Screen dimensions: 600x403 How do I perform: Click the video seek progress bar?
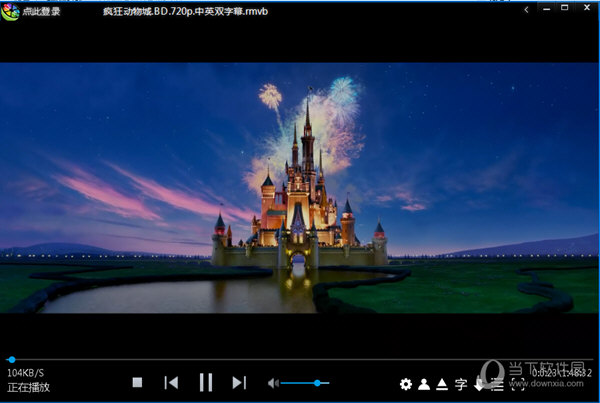click(x=300, y=359)
